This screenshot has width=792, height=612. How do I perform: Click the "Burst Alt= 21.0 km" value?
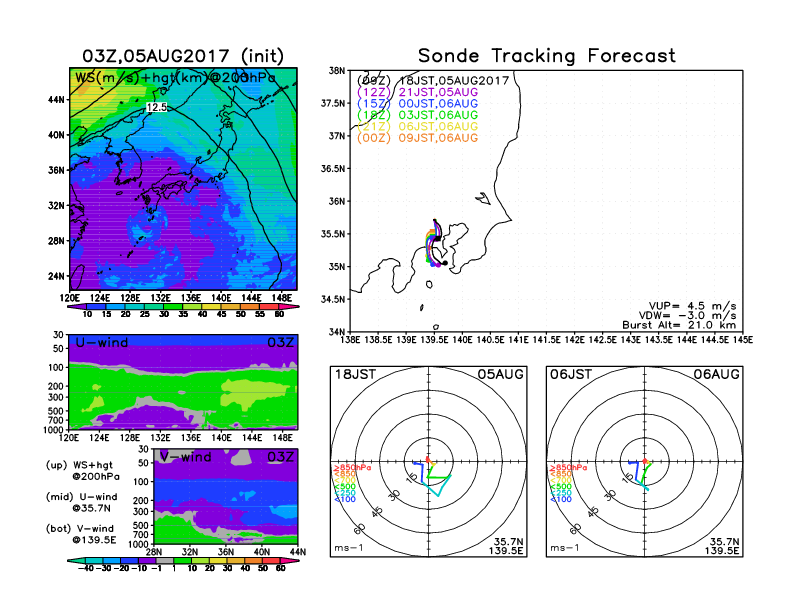click(x=679, y=325)
